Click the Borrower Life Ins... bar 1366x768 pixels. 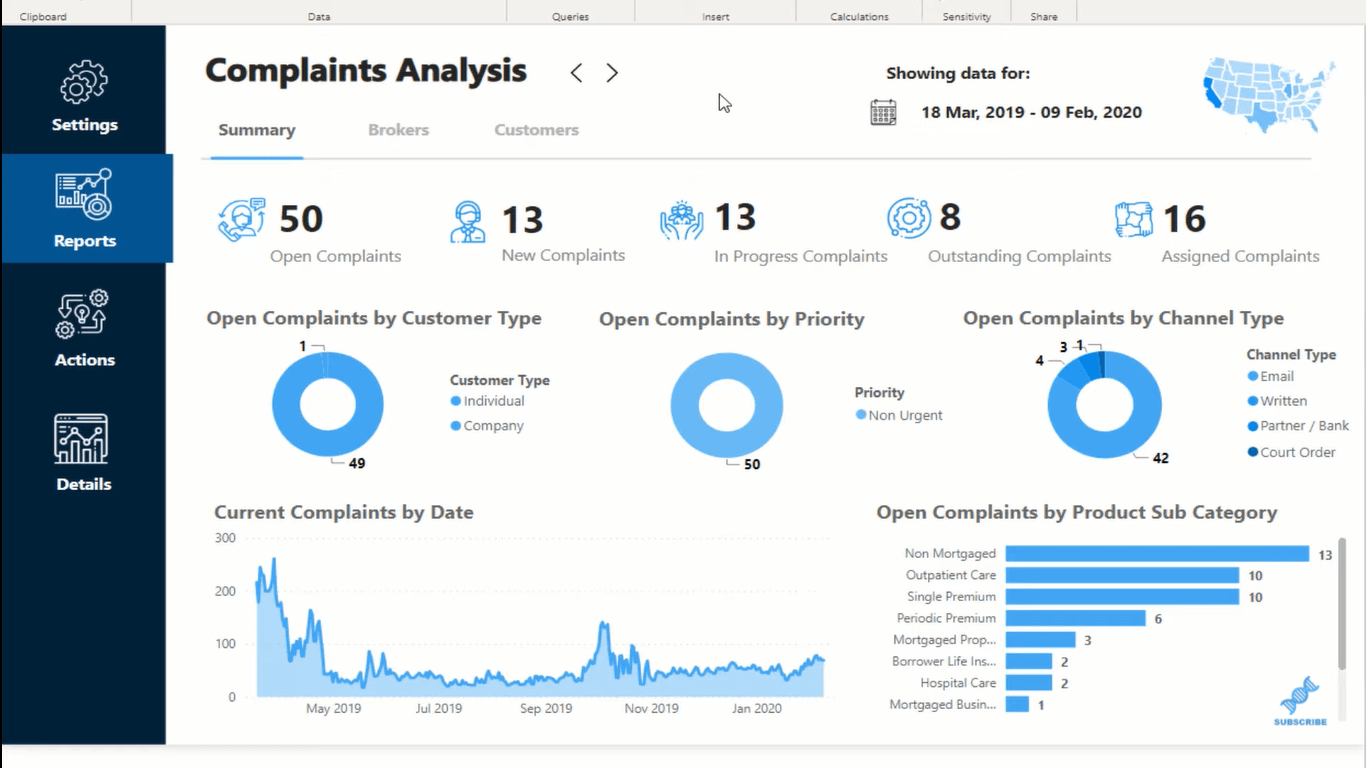1028,661
